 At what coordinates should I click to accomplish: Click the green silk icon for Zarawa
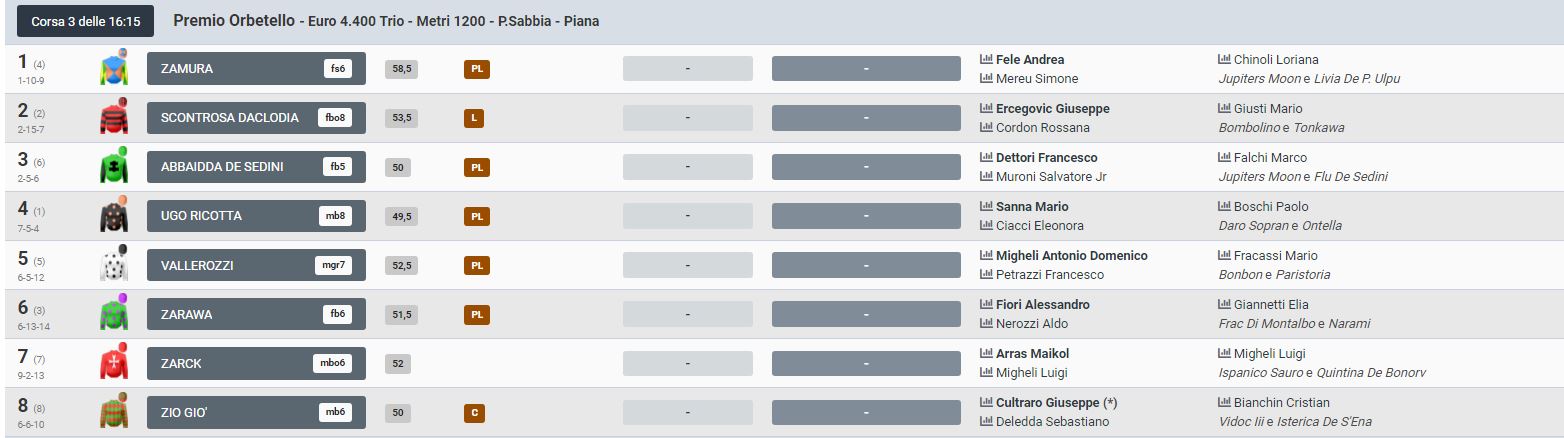[114, 314]
